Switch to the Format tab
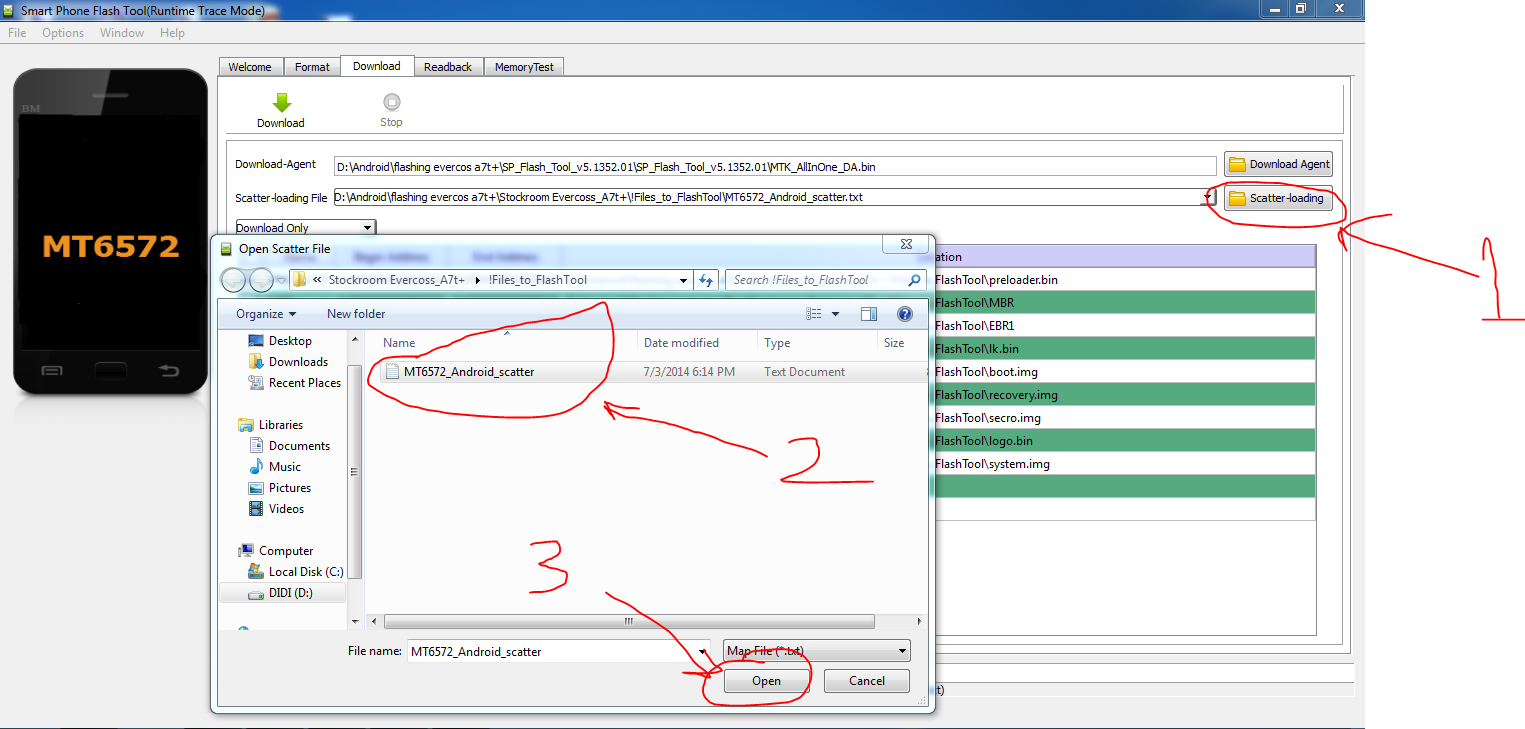The height and width of the screenshot is (729, 1525). point(312,67)
